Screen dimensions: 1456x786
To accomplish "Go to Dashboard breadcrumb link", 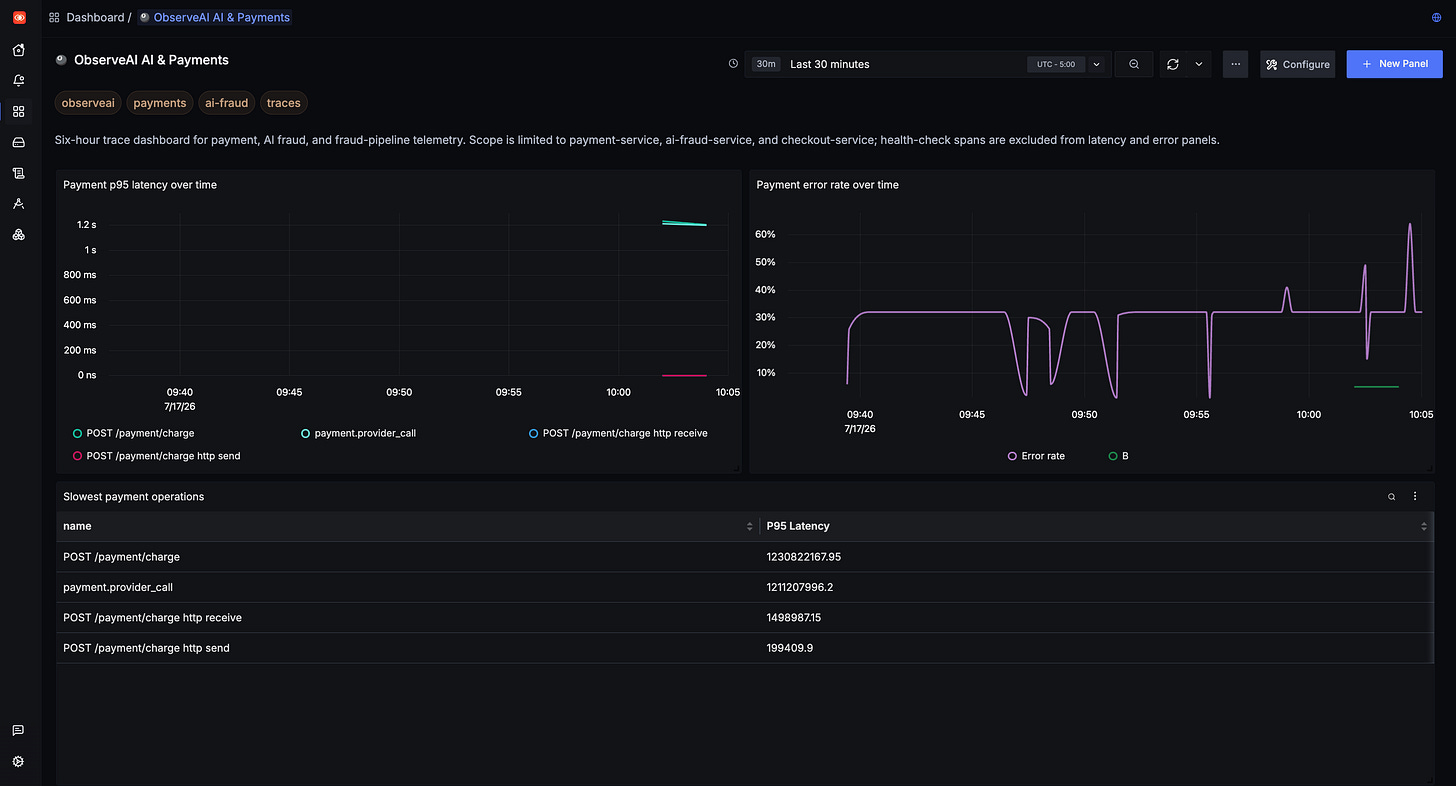I will click(x=95, y=17).
